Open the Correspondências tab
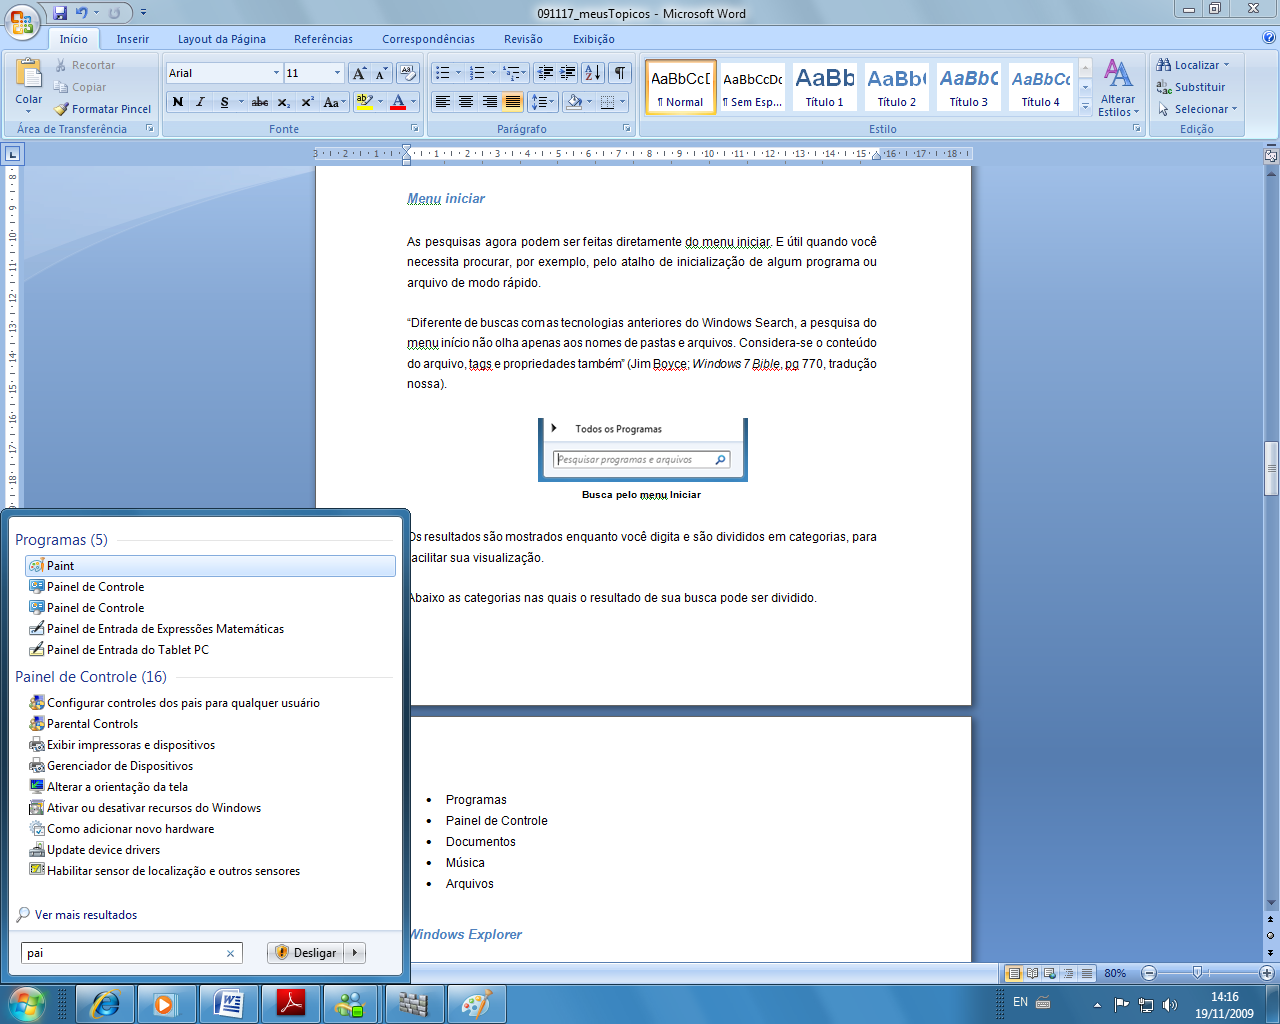This screenshot has width=1280, height=1024. point(428,39)
